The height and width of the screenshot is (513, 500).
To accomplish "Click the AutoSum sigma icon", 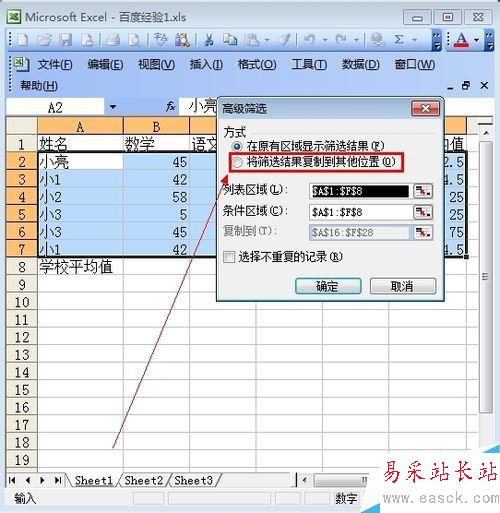I will tap(399, 40).
